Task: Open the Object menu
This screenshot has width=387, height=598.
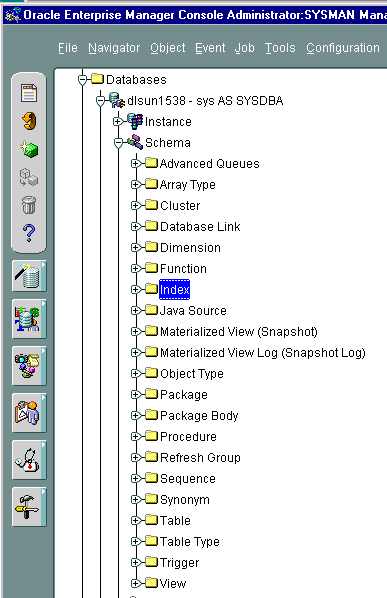Action: pos(168,48)
